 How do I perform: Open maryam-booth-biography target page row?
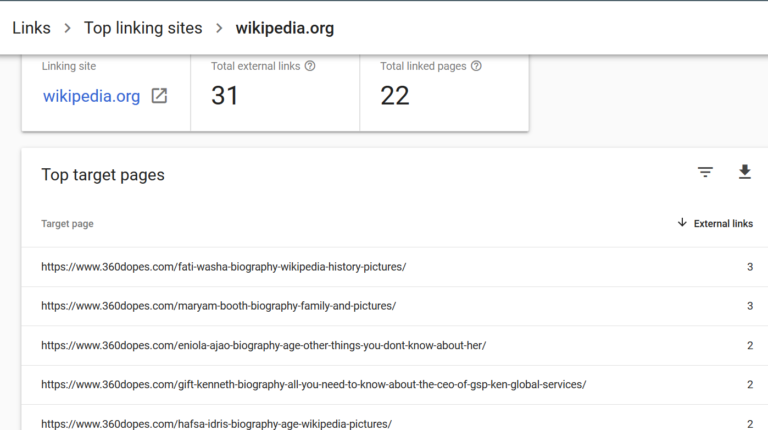[395, 306]
